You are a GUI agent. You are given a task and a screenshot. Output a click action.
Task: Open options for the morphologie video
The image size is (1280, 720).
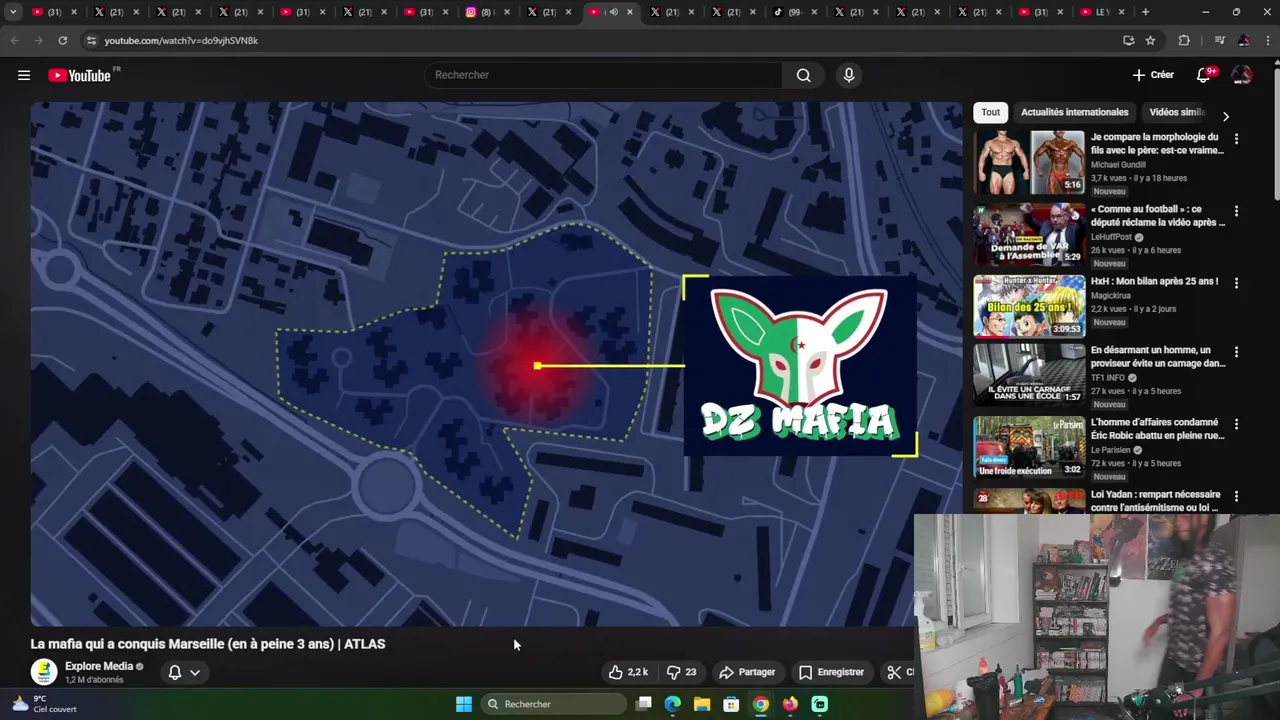[x=1236, y=139]
